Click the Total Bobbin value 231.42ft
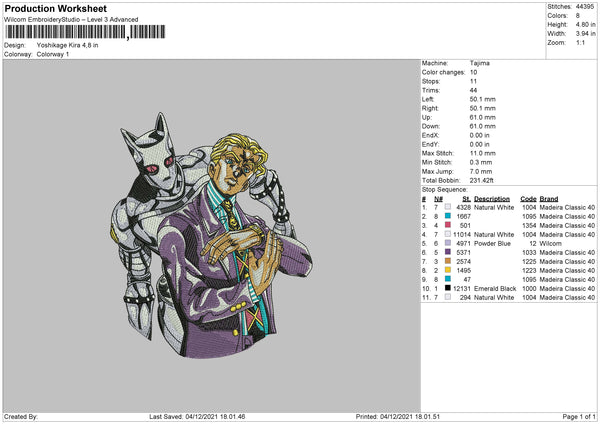The height and width of the screenshot is (424, 600). [481, 180]
